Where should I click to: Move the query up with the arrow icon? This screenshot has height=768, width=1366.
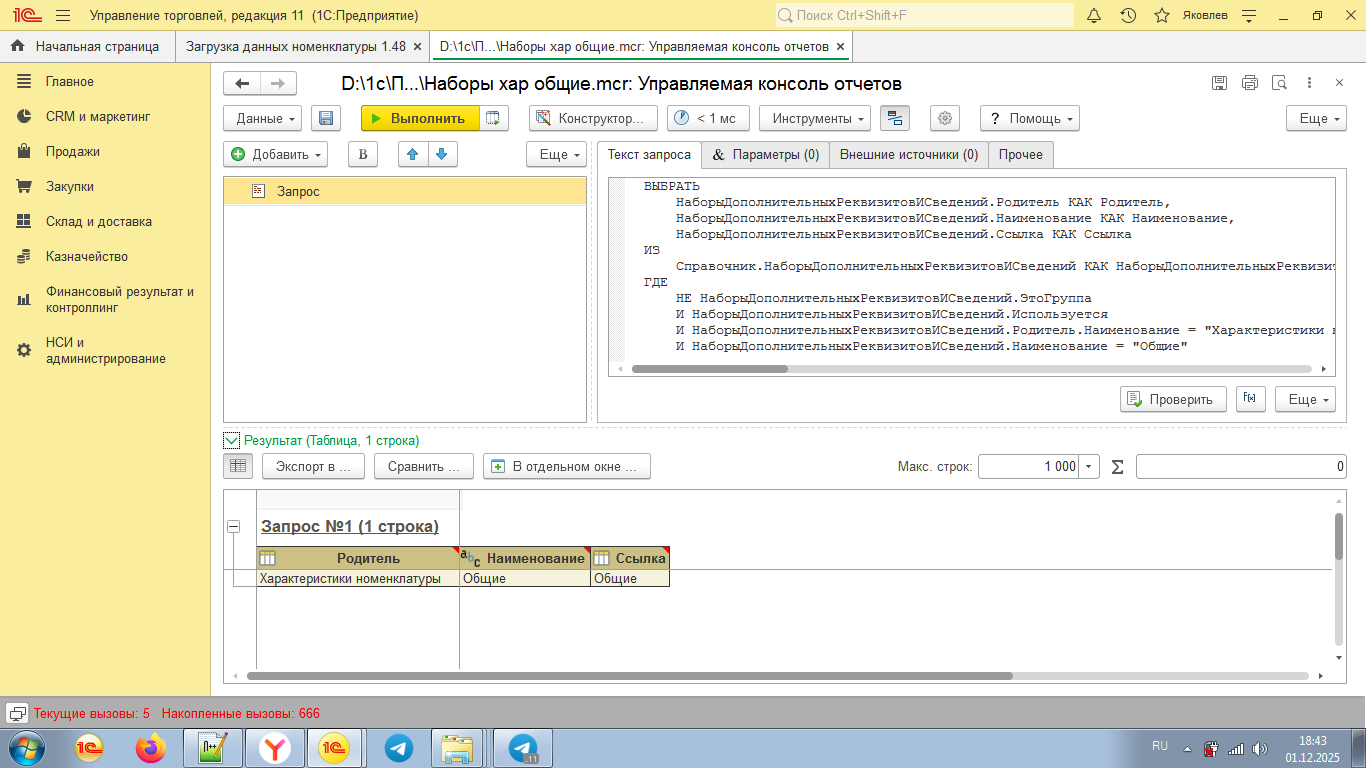click(413, 154)
